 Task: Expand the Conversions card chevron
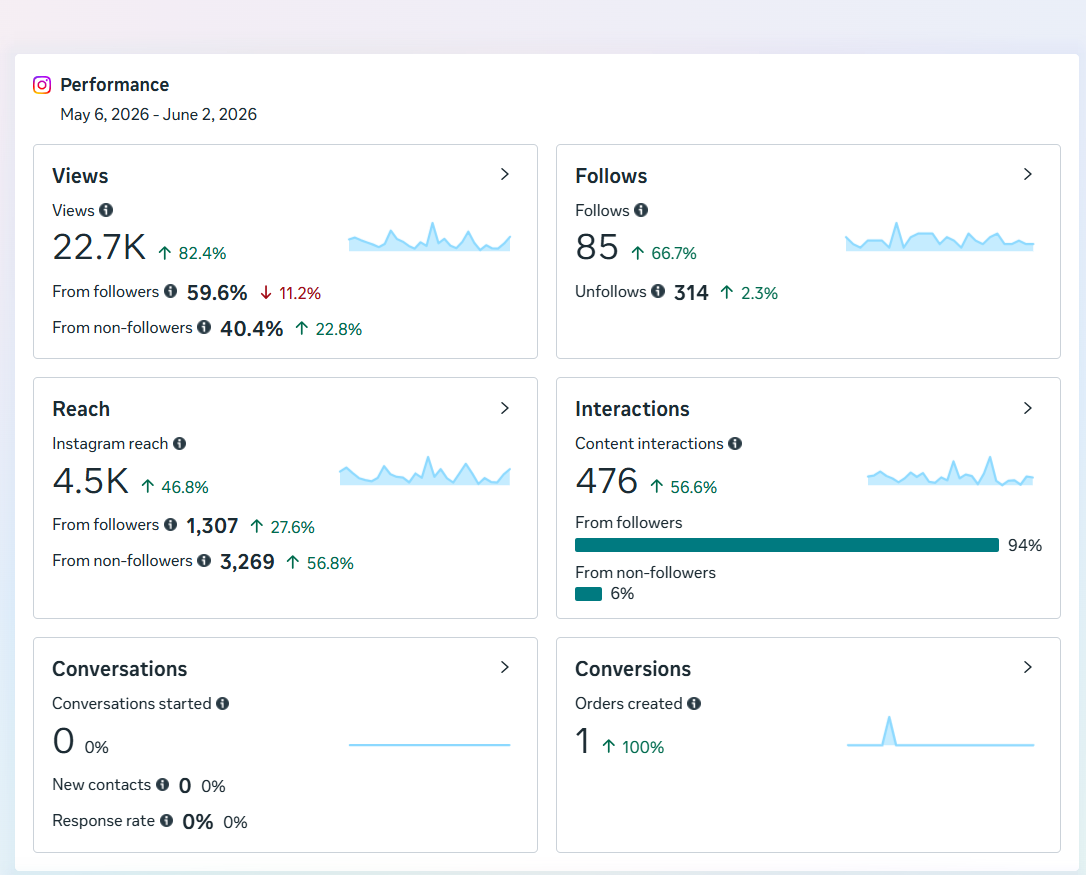pyautogui.click(x=1028, y=667)
